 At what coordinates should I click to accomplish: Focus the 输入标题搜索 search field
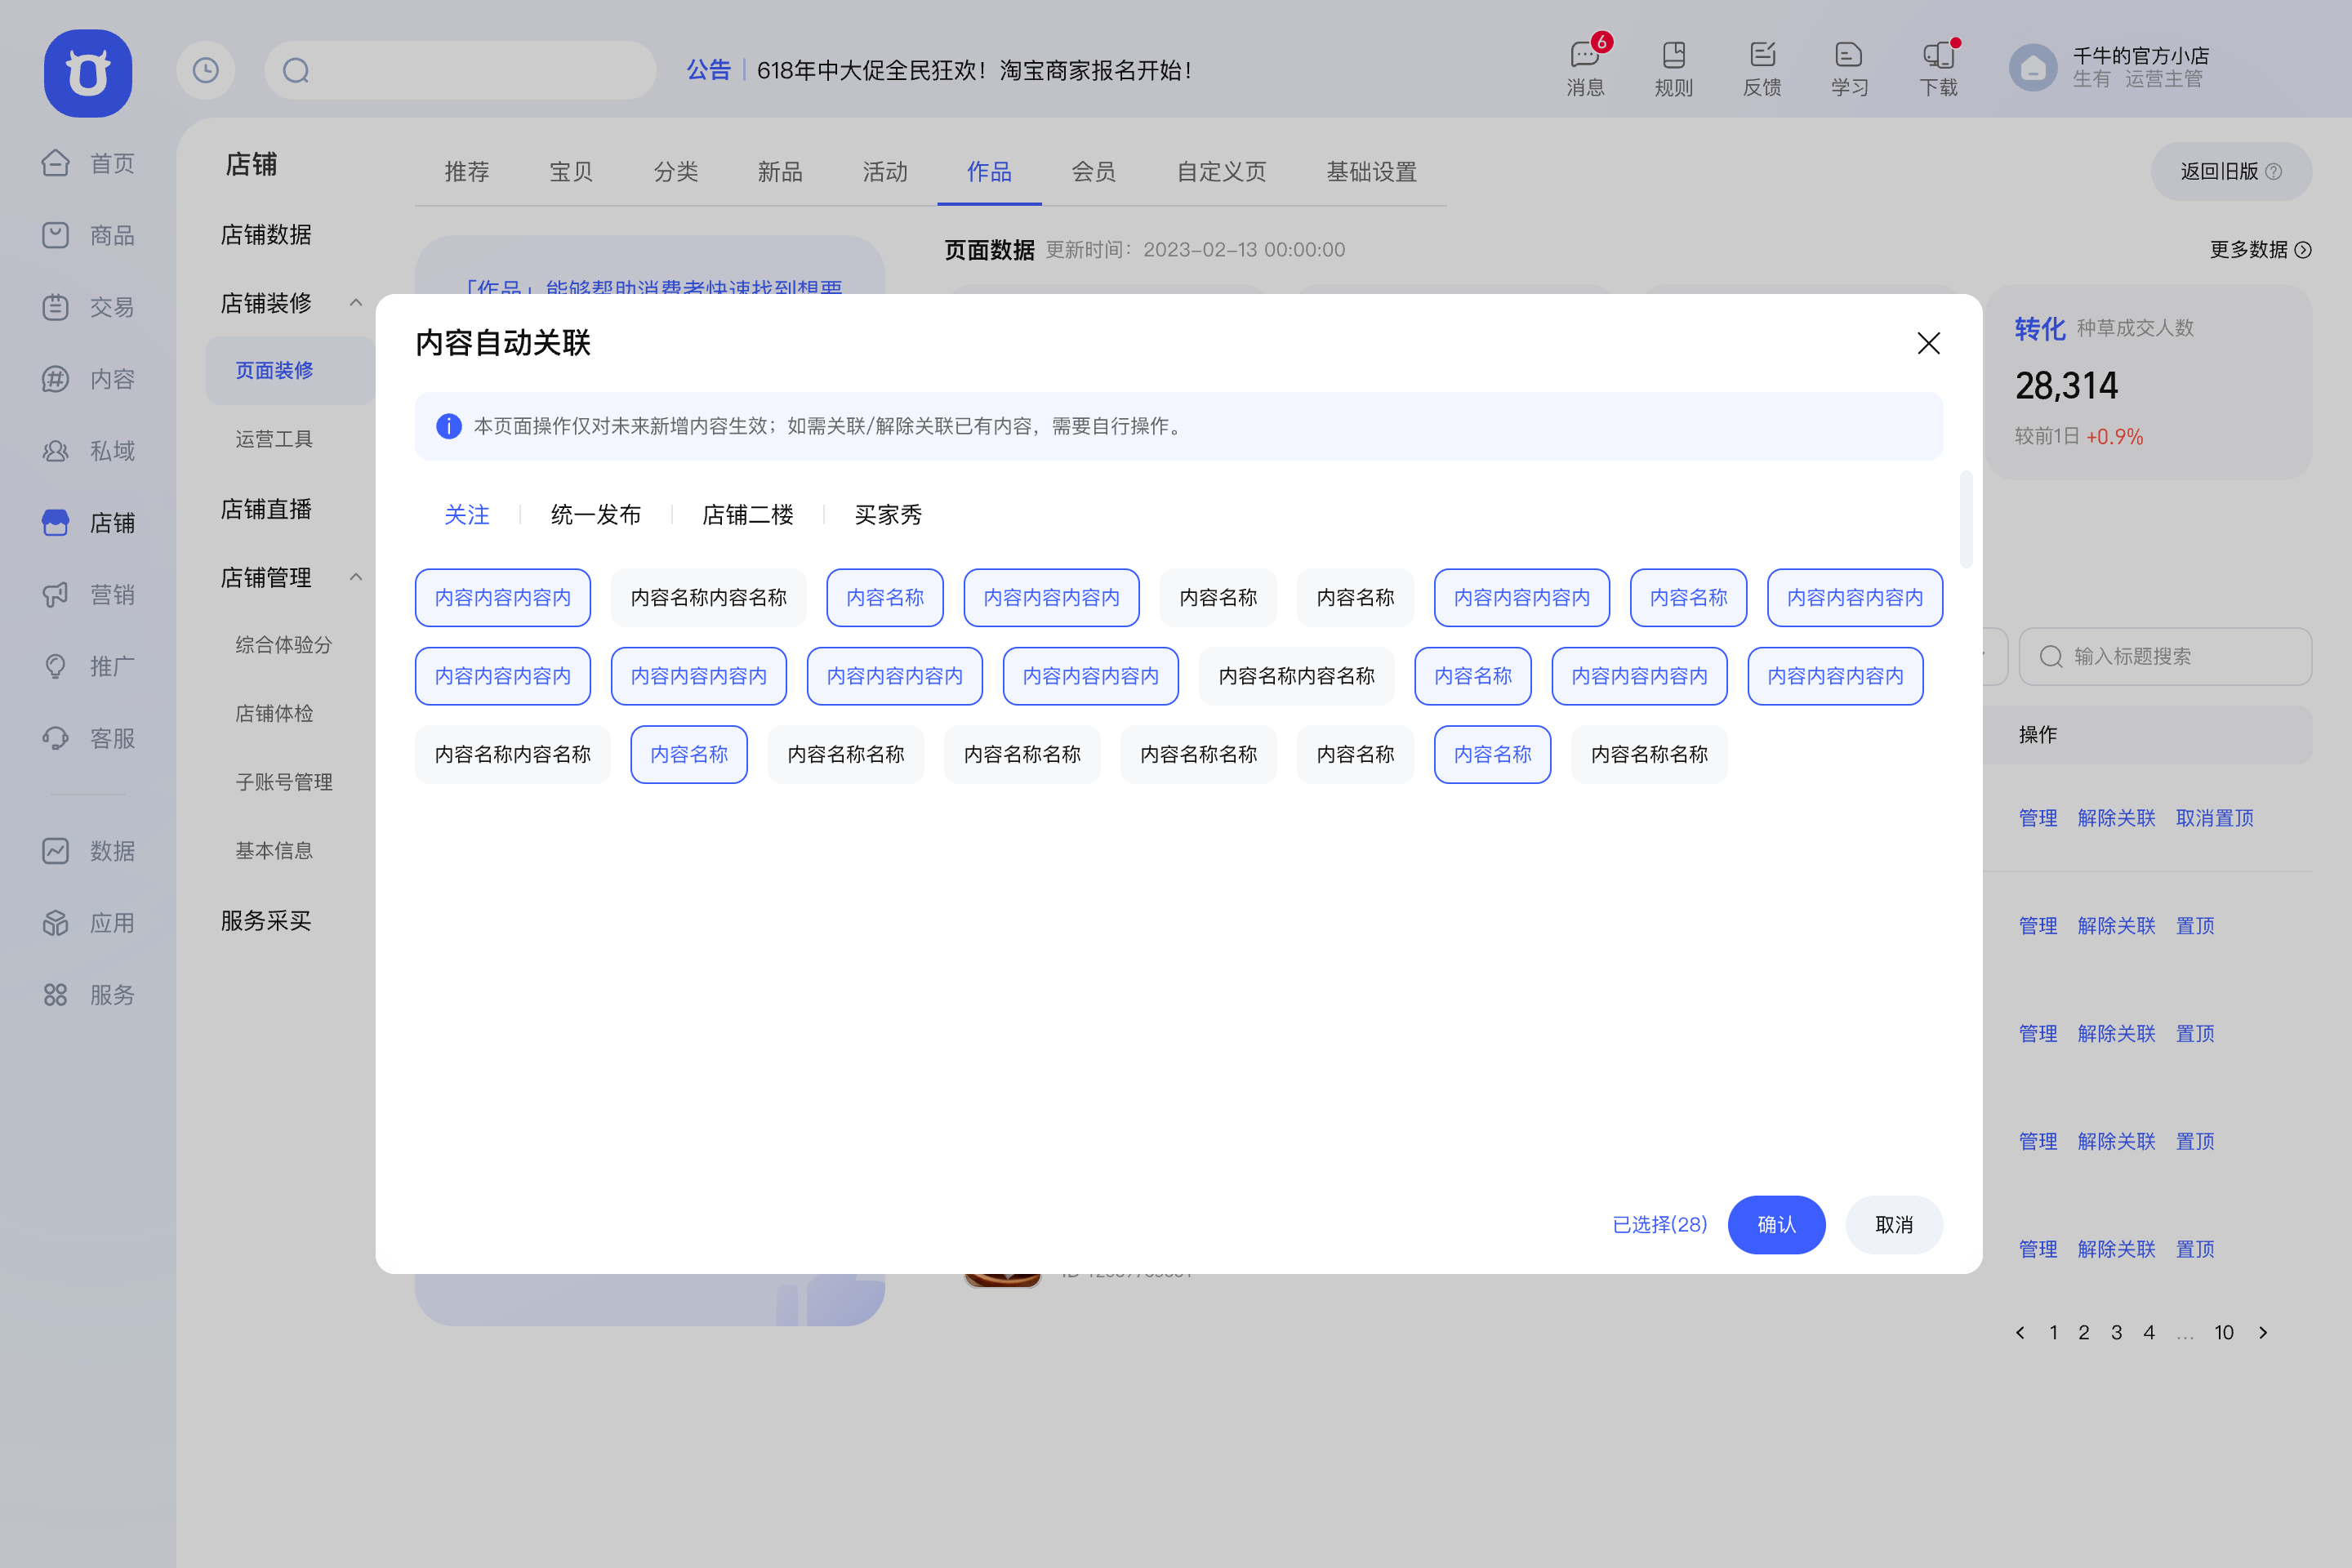(2165, 656)
